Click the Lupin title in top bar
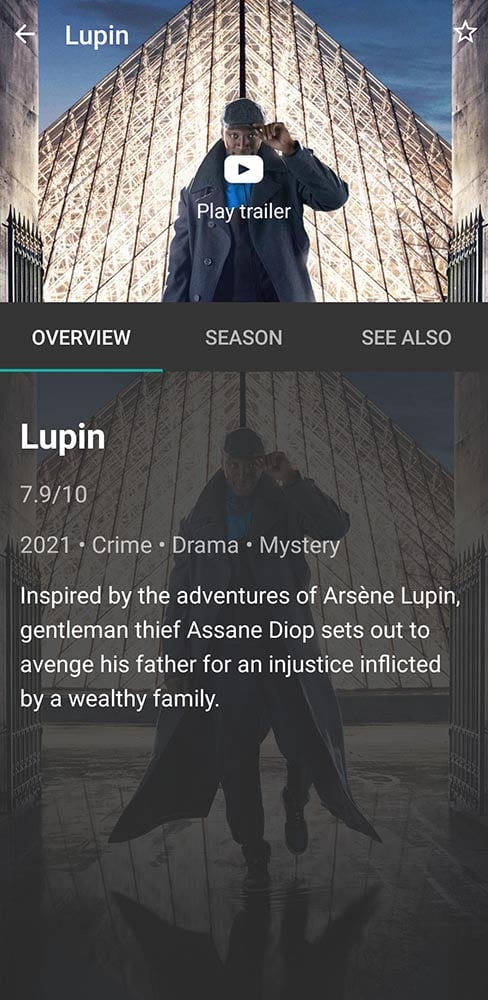 pyautogui.click(x=97, y=36)
